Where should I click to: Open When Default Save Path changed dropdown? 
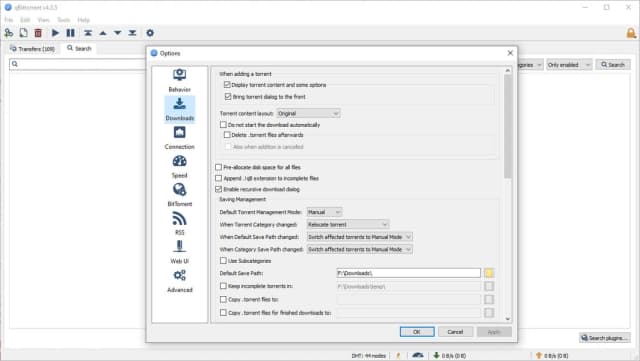point(360,237)
